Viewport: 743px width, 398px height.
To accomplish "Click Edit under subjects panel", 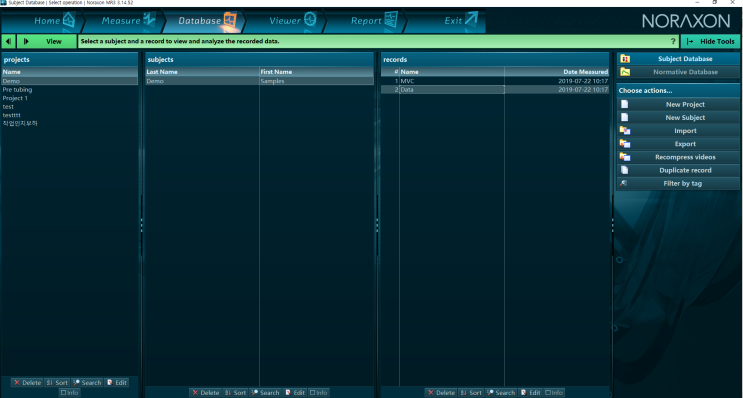I will [295, 392].
